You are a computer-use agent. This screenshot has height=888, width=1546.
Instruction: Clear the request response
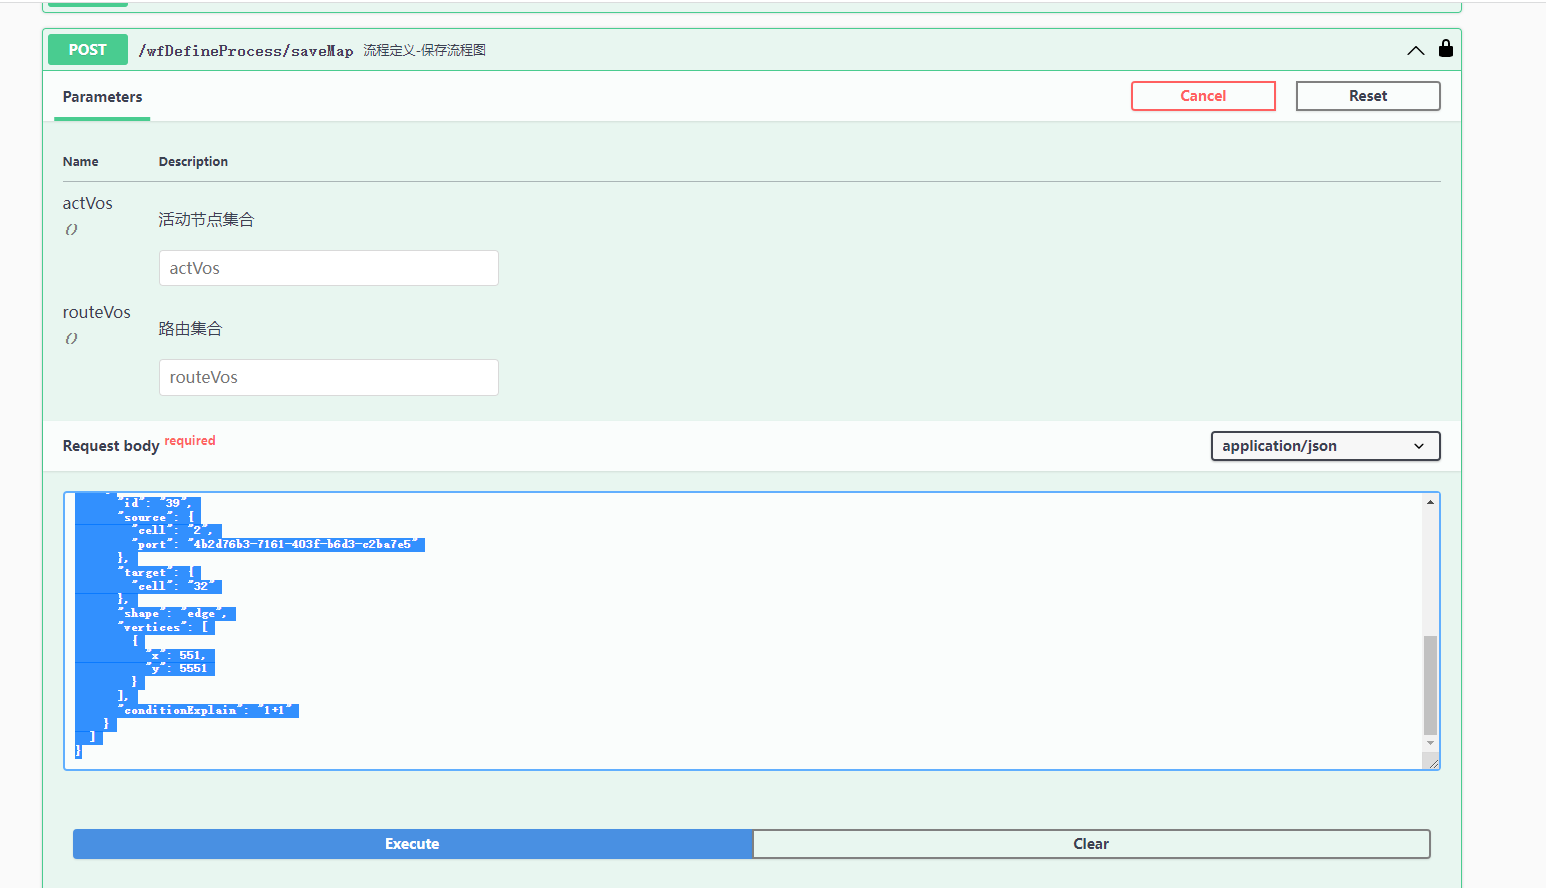(1091, 844)
